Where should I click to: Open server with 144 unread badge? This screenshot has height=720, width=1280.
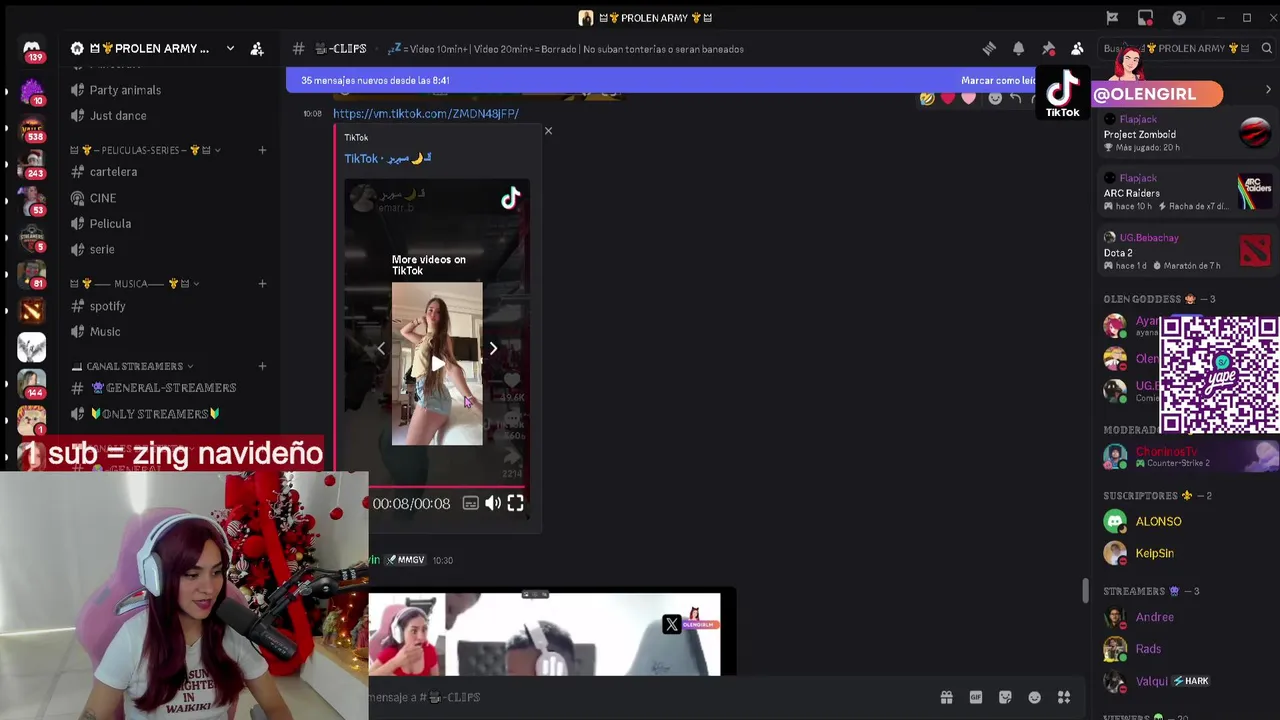[x=31, y=383]
